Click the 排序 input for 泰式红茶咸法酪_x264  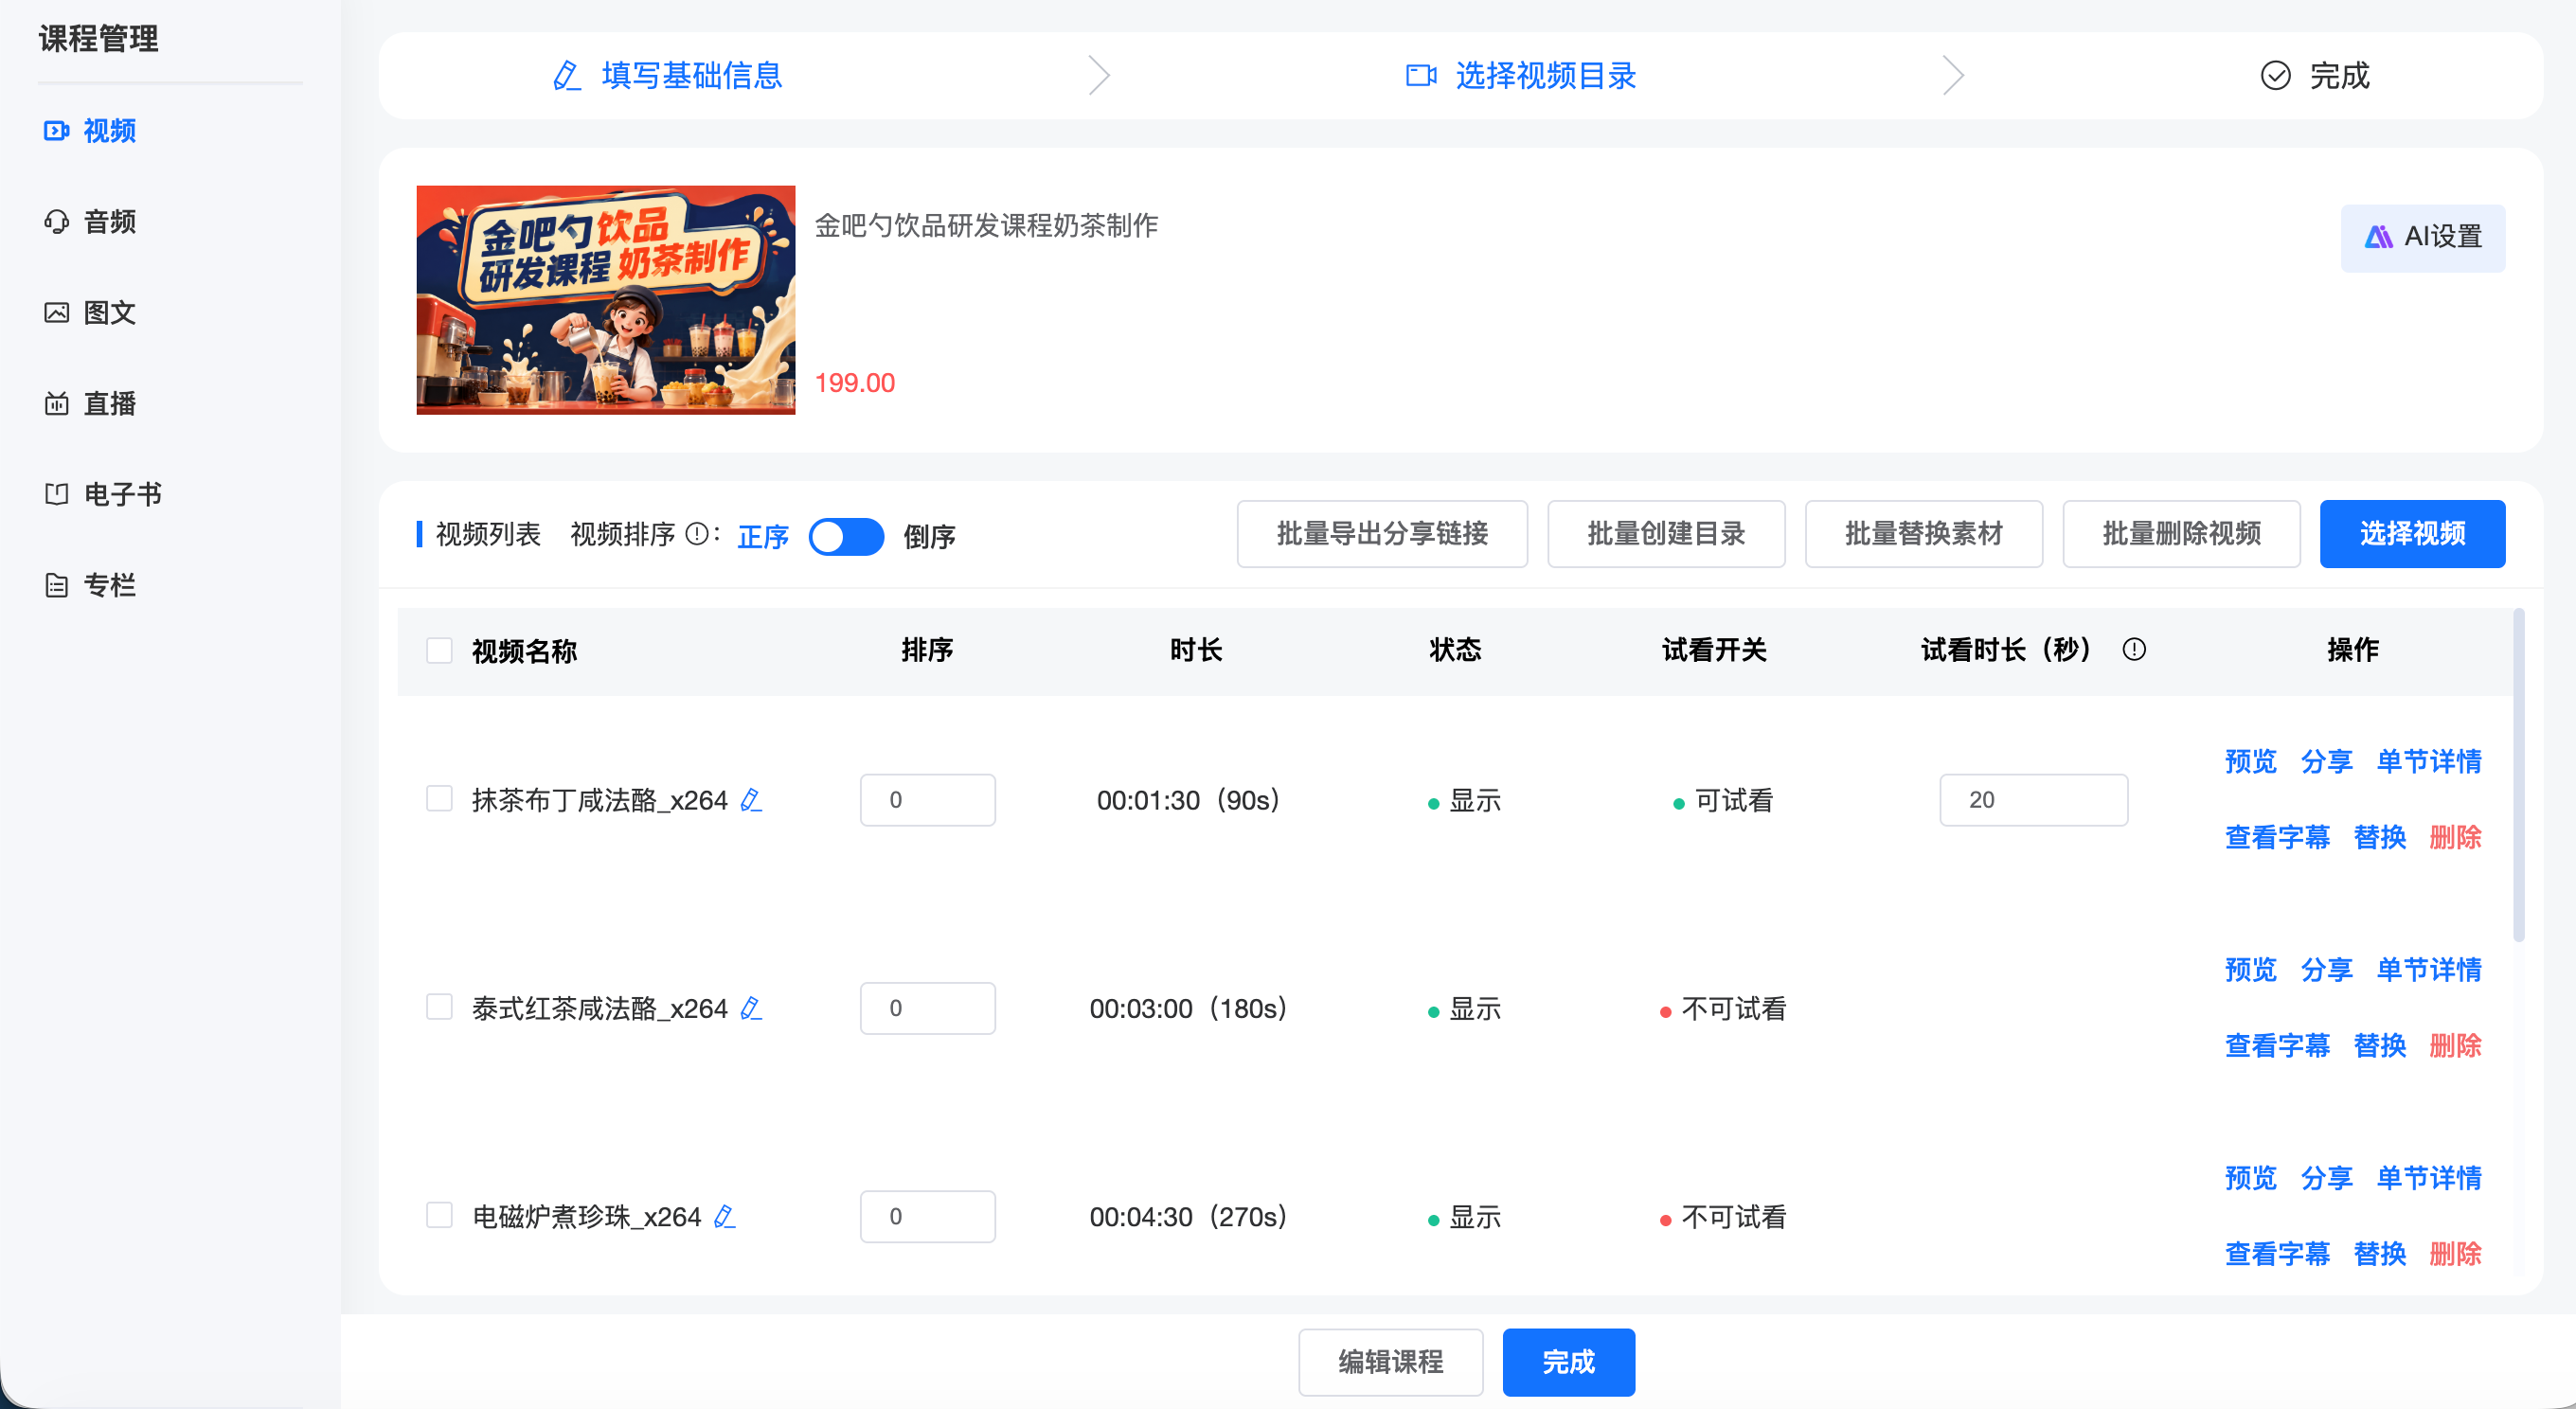[927, 1008]
